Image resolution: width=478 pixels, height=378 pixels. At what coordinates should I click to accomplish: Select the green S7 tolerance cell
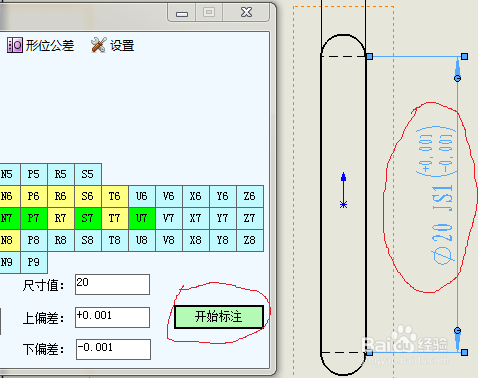(88, 218)
